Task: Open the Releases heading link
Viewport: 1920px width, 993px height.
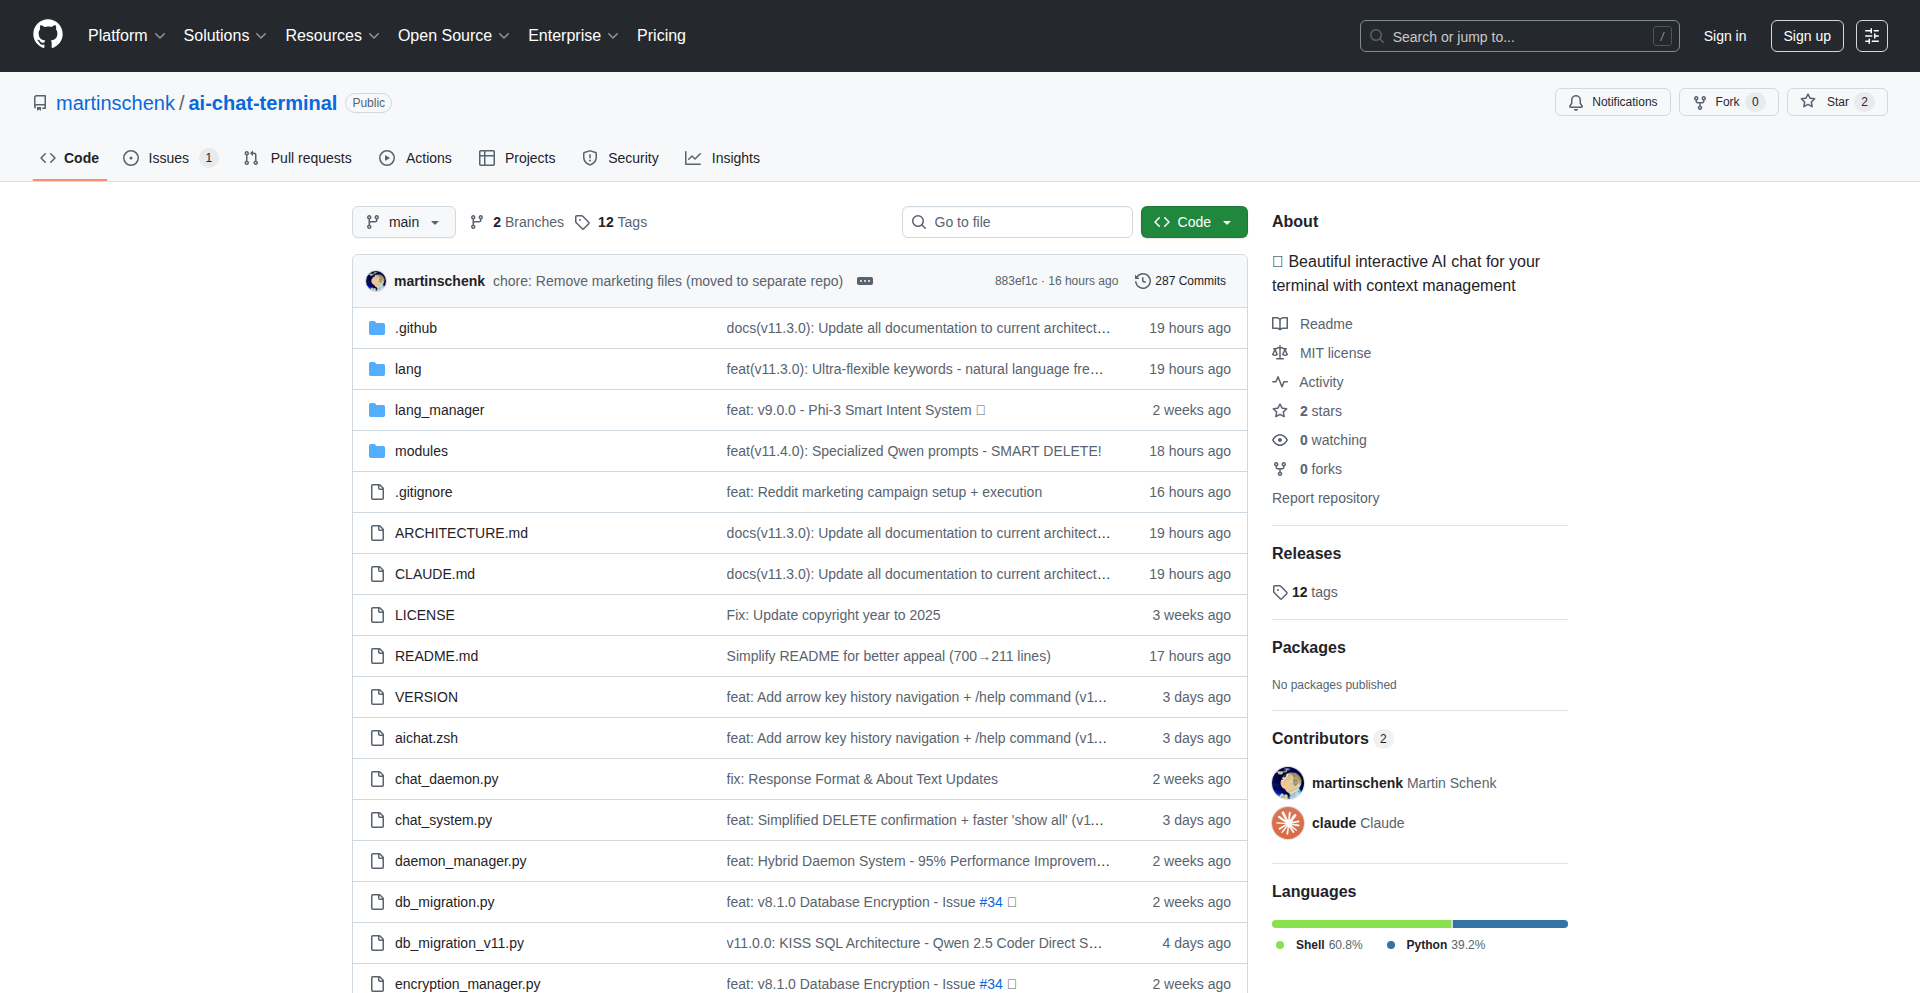Action: pos(1306,553)
